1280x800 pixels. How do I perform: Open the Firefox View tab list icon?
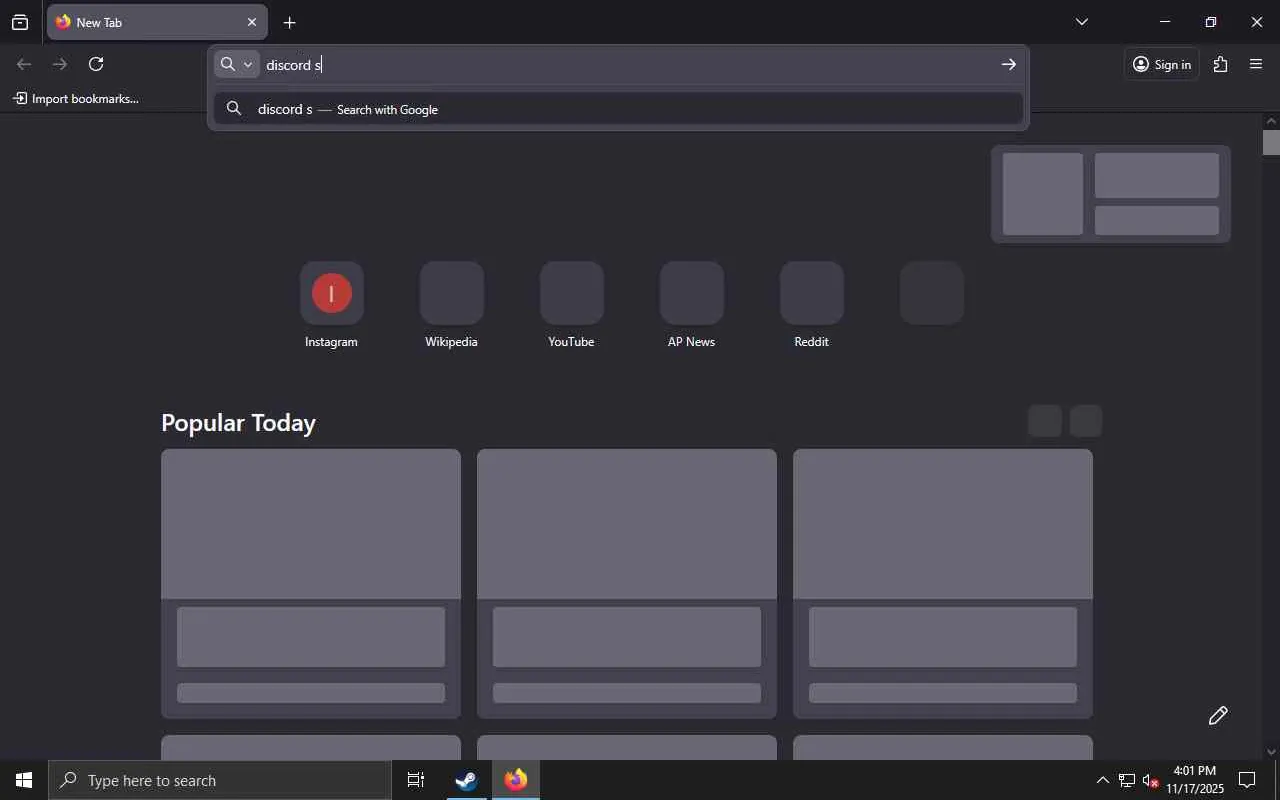click(20, 22)
